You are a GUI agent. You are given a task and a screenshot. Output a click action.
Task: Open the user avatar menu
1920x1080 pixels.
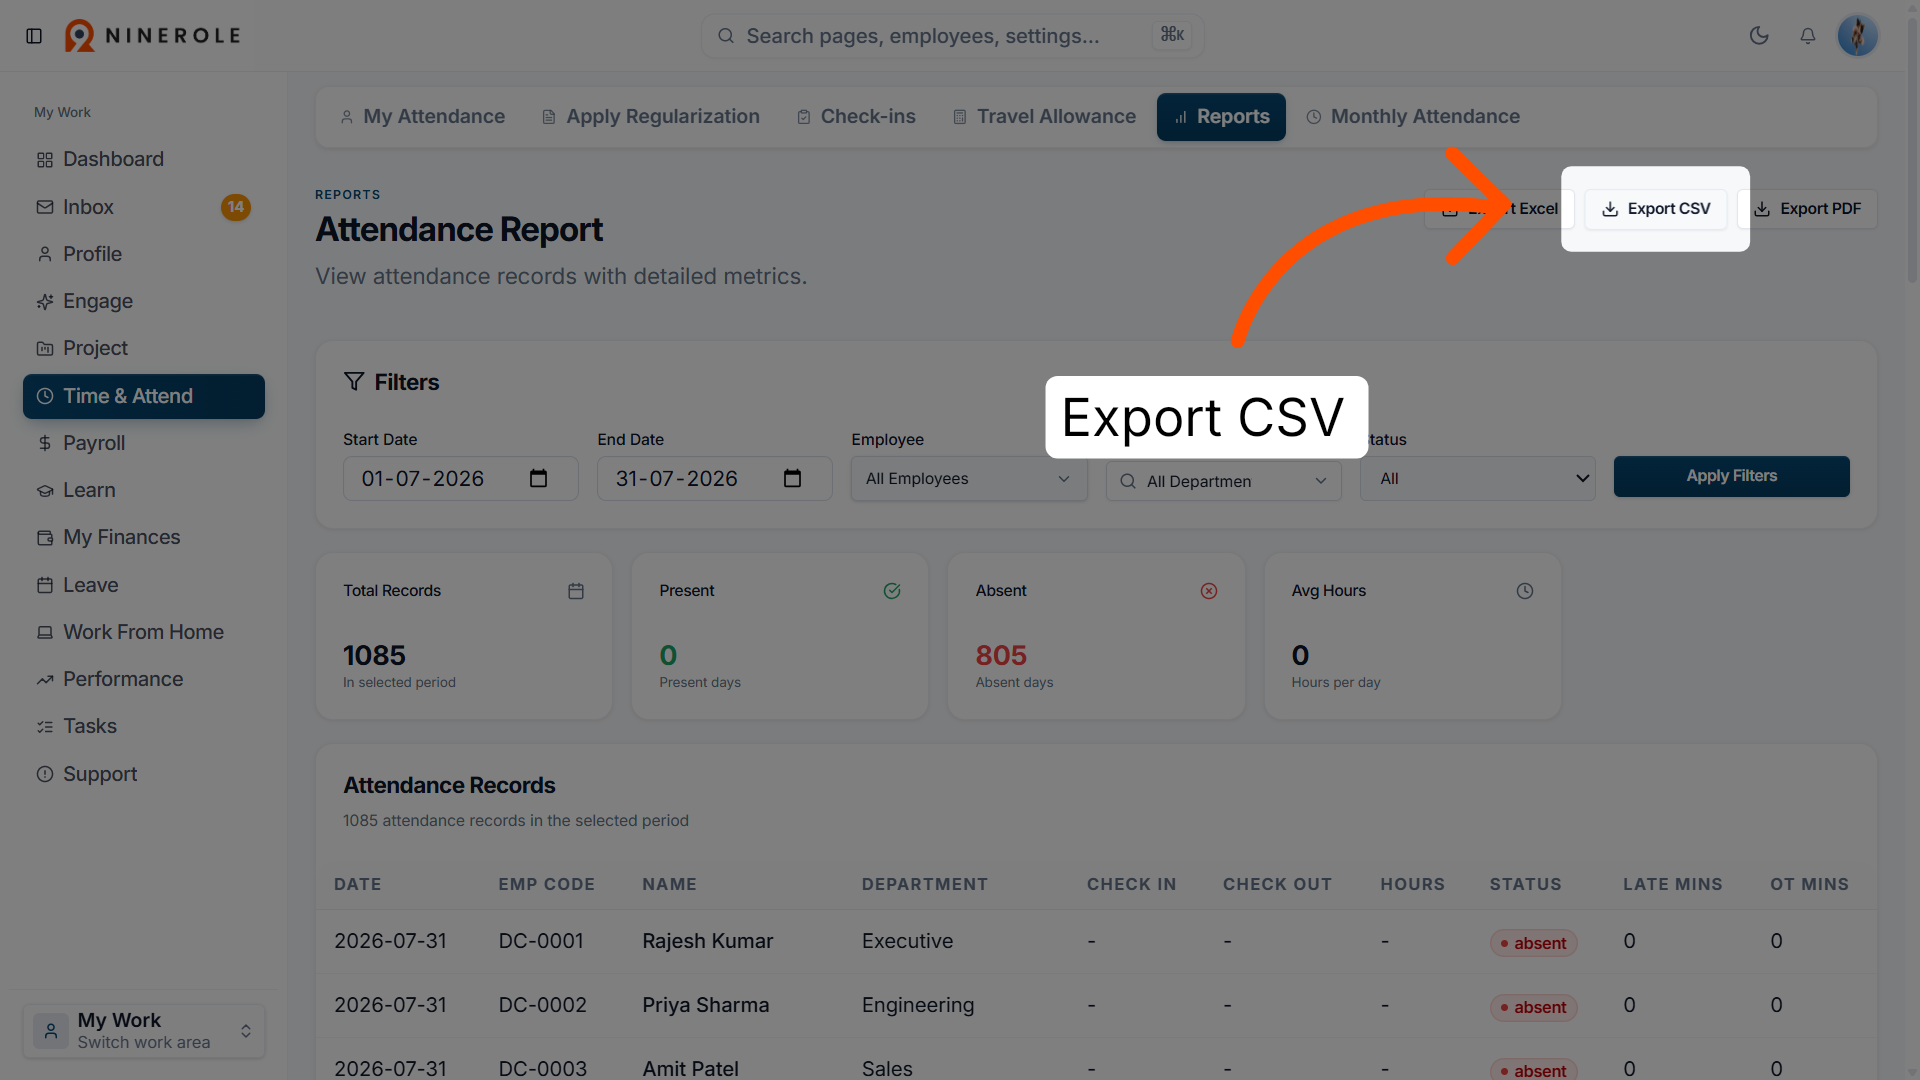click(x=1857, y=36)
